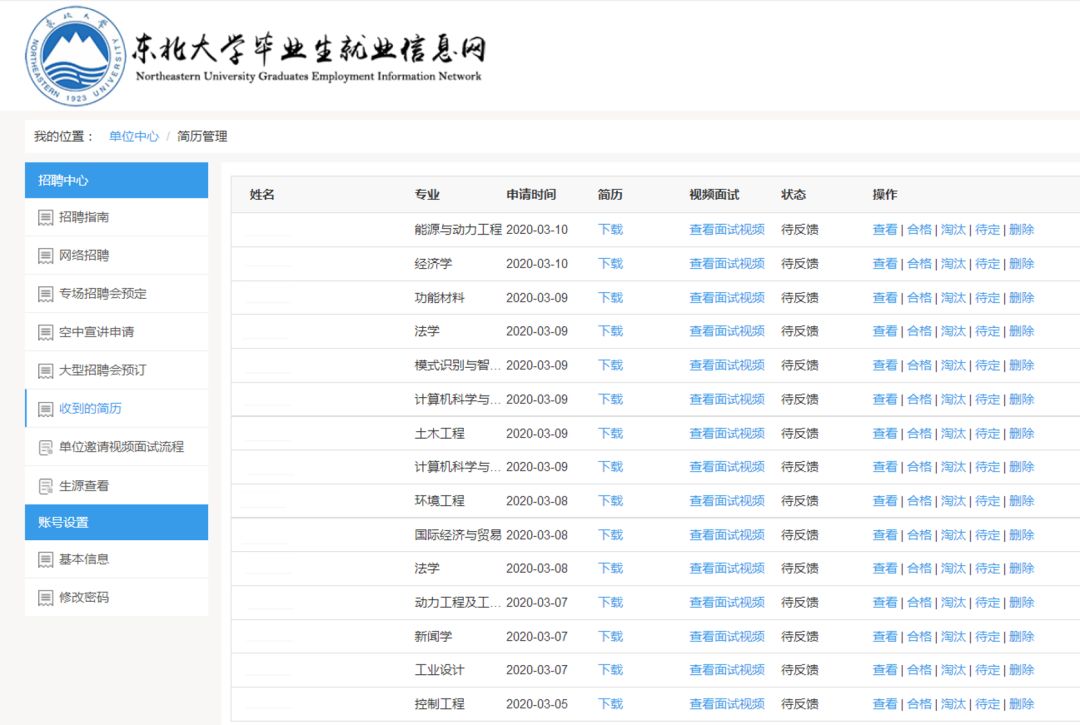
Task: Select the 网络招聘 panel icon
Action: (x=45, y=256)
